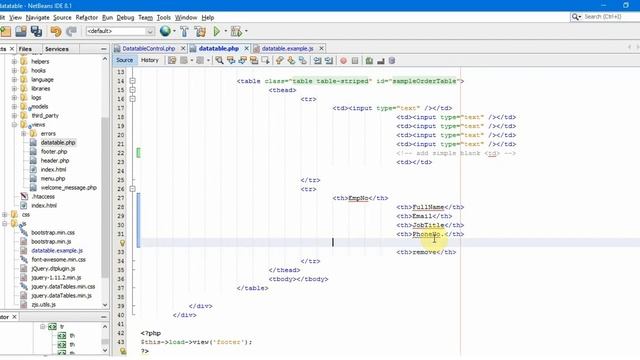Image resolution: width=640 pixels, height=360 pixels.
Task: Select header.php in the tree
Action: (55, 160)
